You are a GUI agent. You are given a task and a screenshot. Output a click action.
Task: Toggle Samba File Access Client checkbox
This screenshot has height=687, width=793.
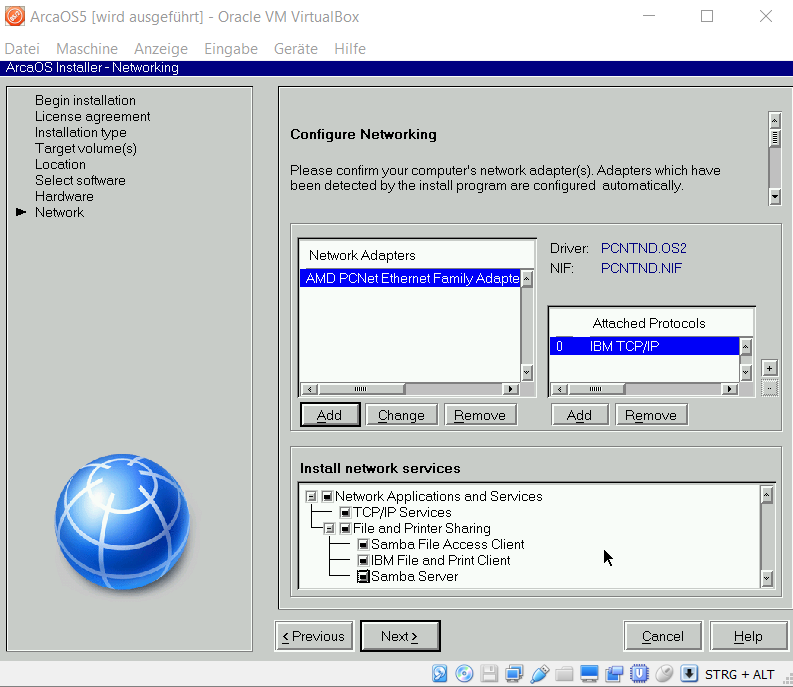(363, 544)
